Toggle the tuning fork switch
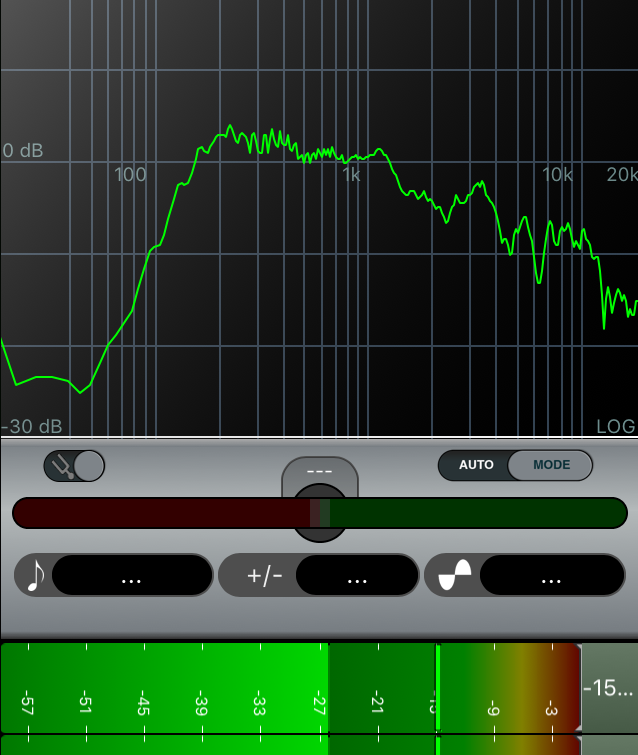This screenshot has height=755, width=638. (74, 465)
